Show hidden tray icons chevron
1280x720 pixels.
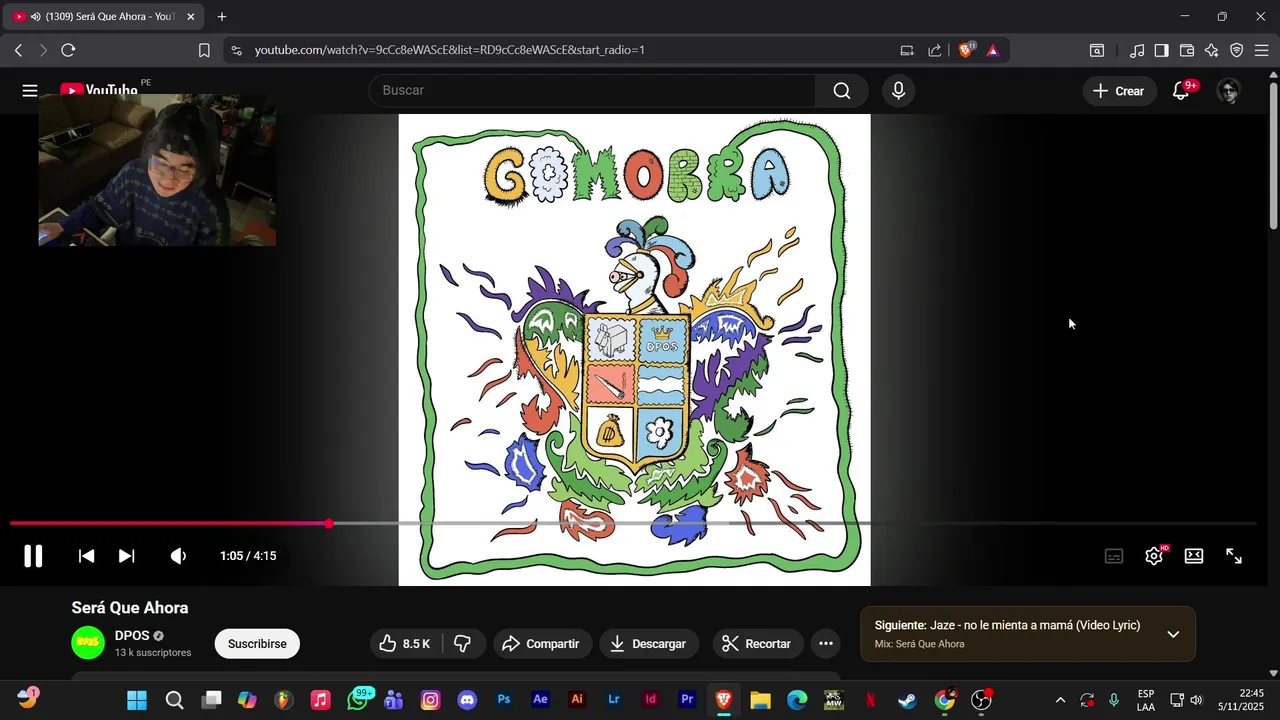tap(1060, 700)
